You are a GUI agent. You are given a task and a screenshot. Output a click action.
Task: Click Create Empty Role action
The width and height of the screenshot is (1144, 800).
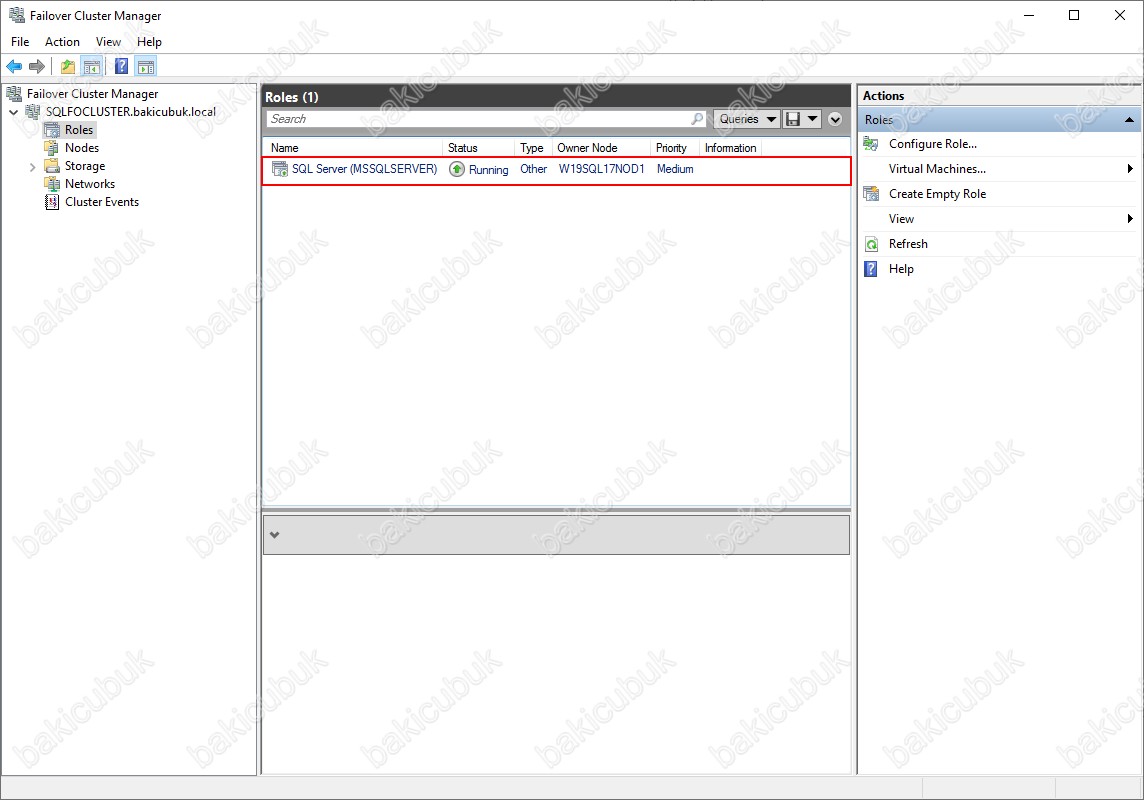pyautogui.click(x=937, y=193)
